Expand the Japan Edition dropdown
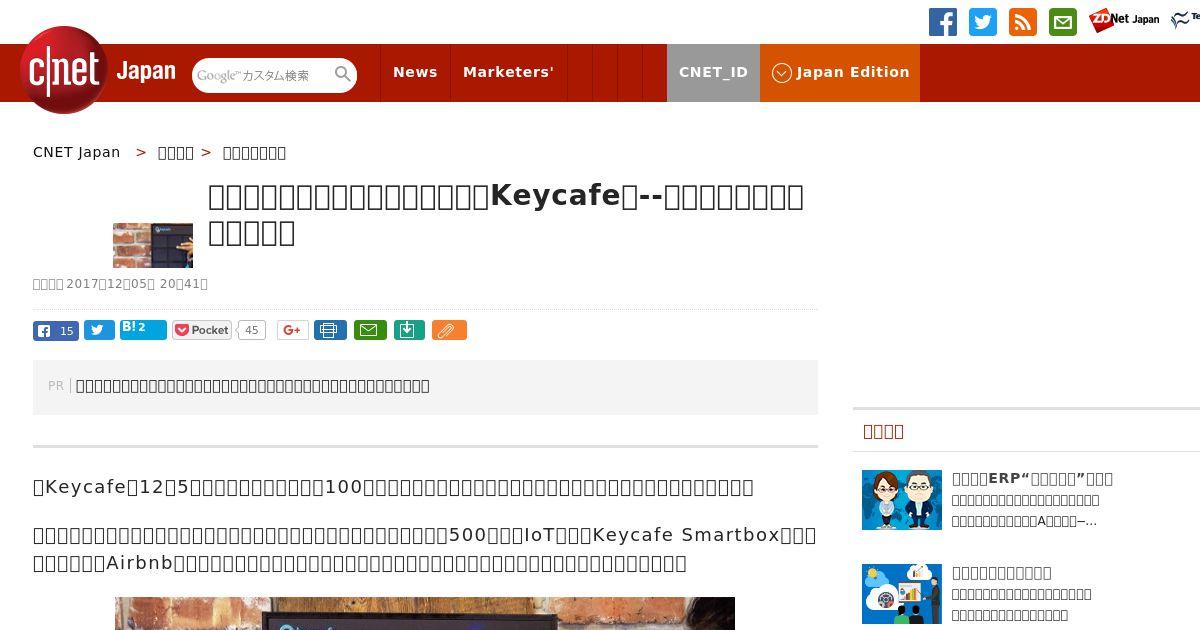This screenshot has width=1200, height=630. pos(840,72)
